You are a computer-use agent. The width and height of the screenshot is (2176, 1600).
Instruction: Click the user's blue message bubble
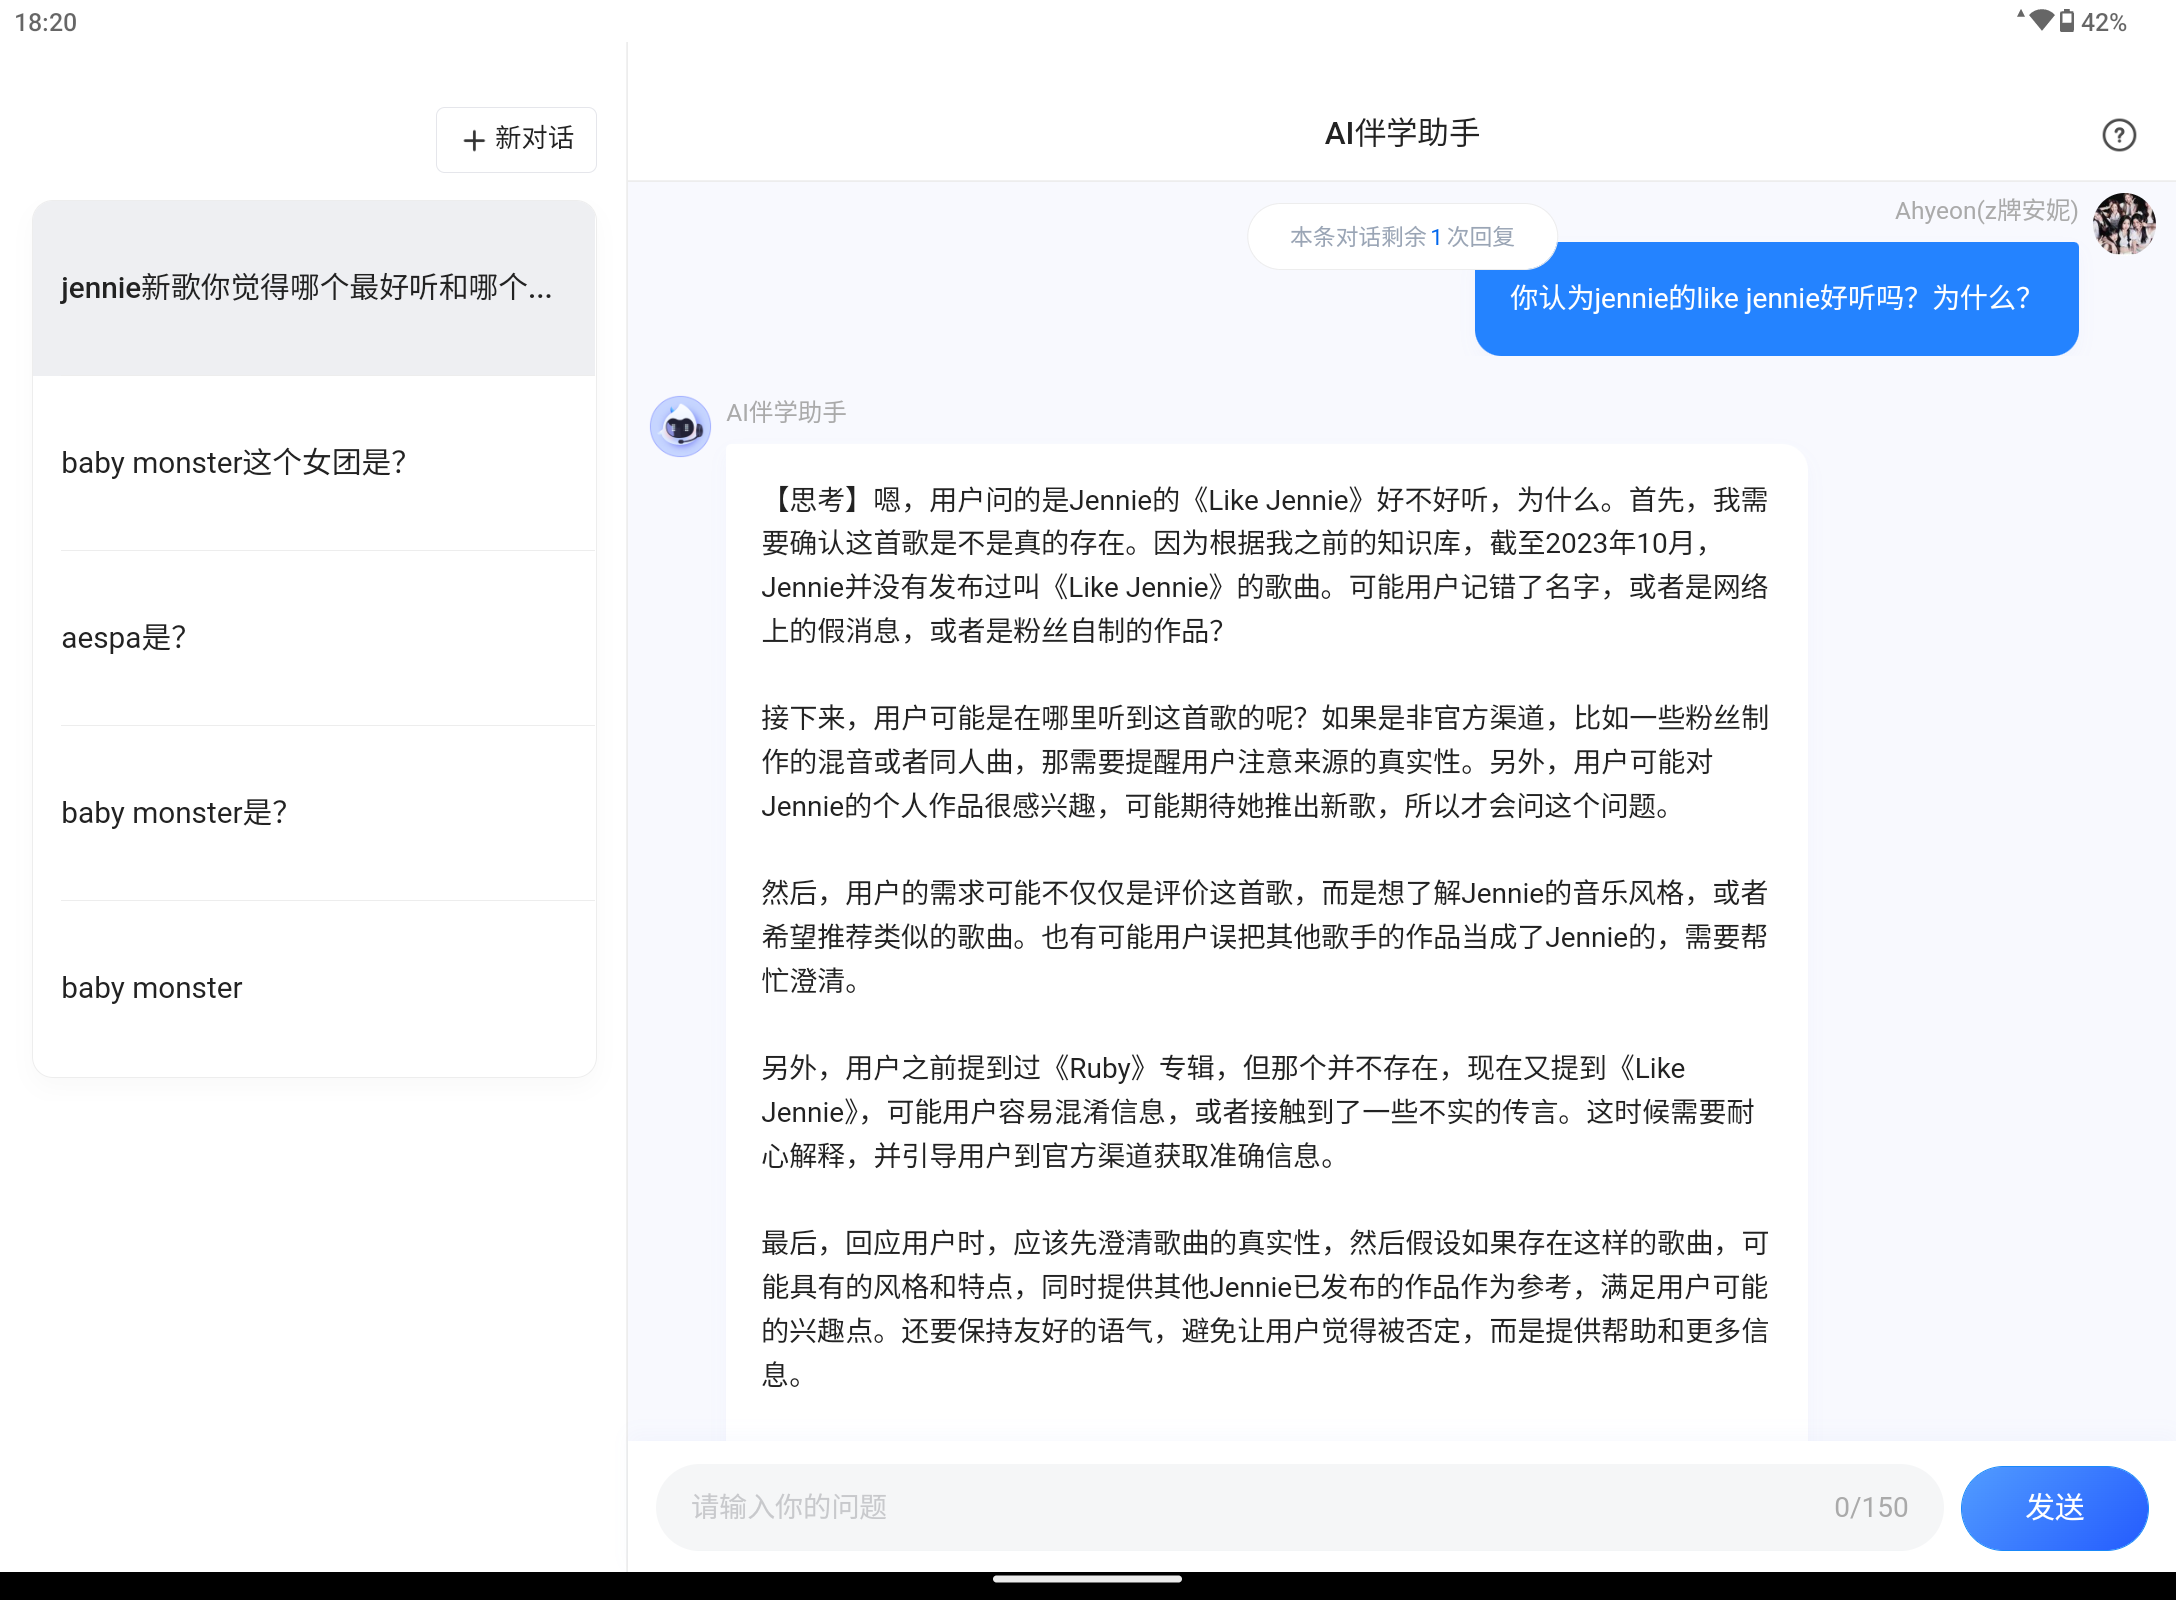click(1776, 298)
